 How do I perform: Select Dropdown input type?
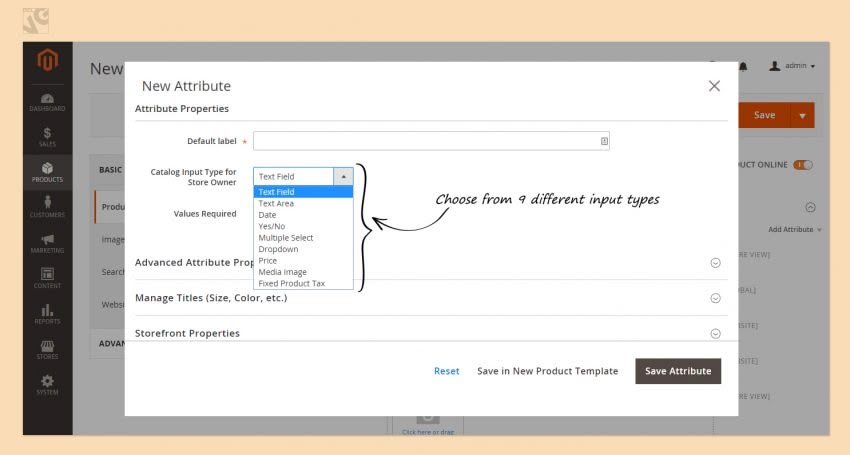pos(303,249)
